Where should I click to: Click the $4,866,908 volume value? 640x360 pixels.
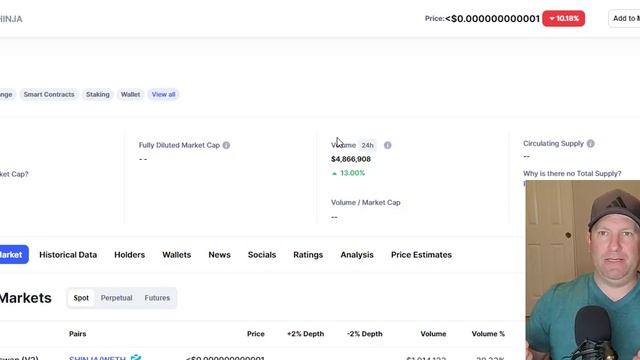point(351,159)
